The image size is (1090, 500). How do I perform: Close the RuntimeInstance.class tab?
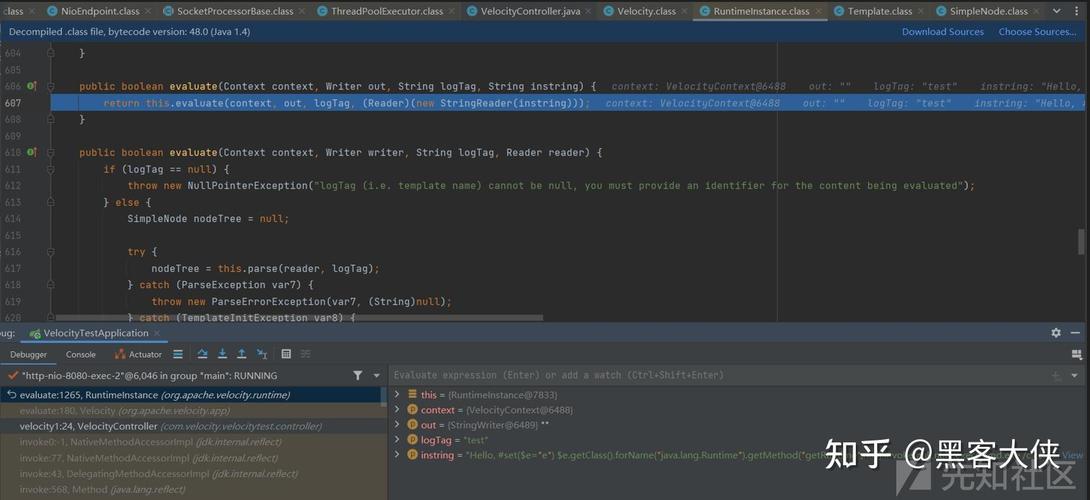[x=818, y=11]
